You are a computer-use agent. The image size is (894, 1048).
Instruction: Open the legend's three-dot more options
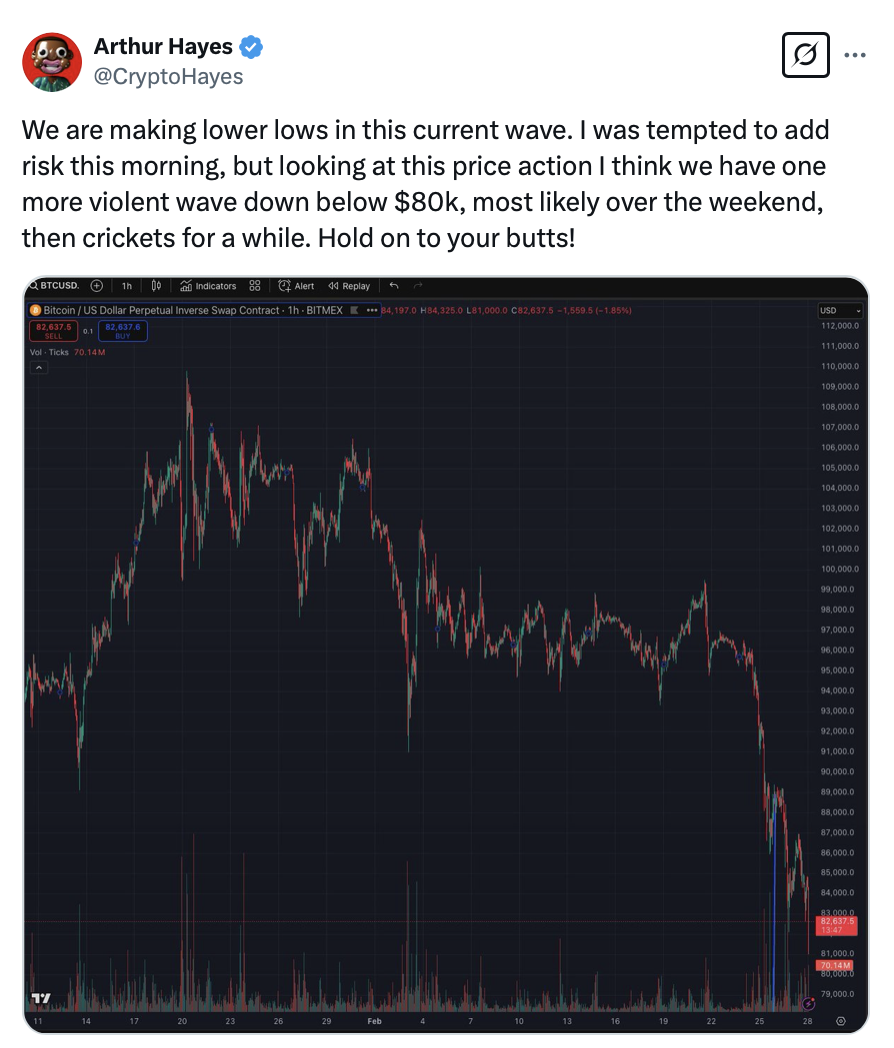(373, 310)
